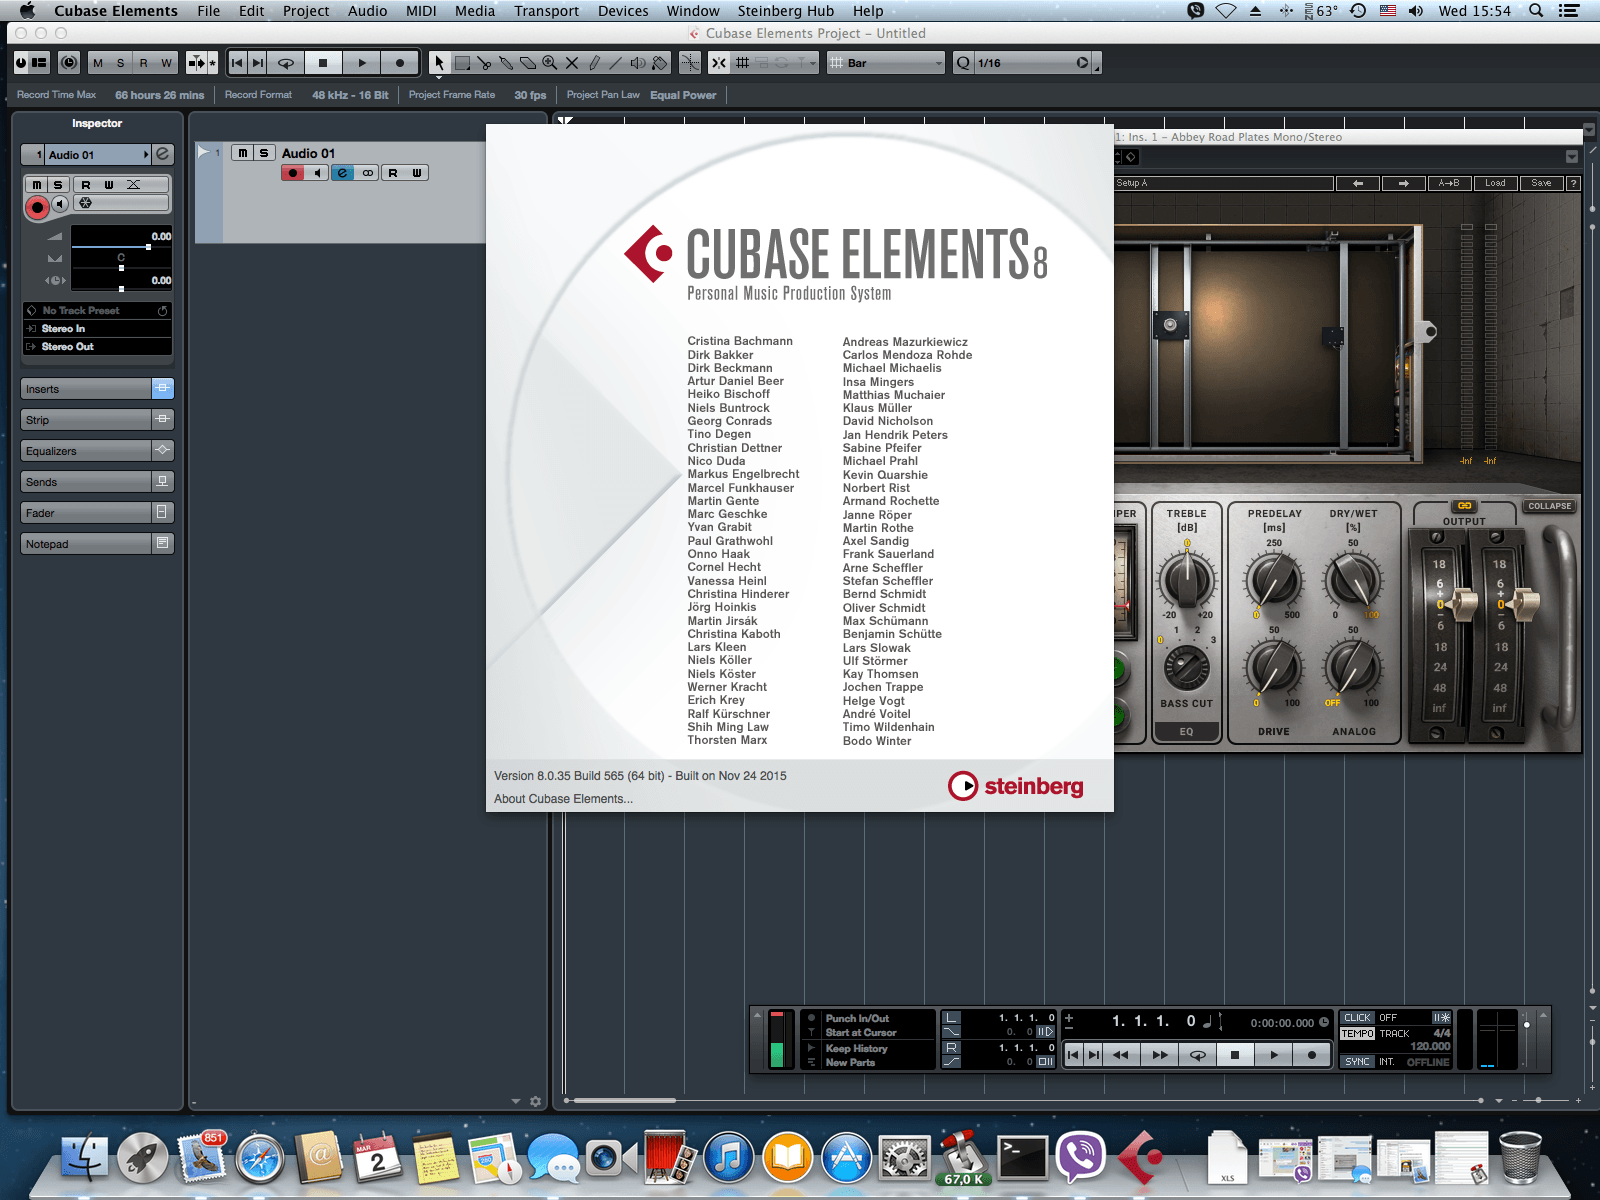This screenshot has width=1600, height=1200.
Task: Select the Draw pencil tool
Action: tap(594, 63)
